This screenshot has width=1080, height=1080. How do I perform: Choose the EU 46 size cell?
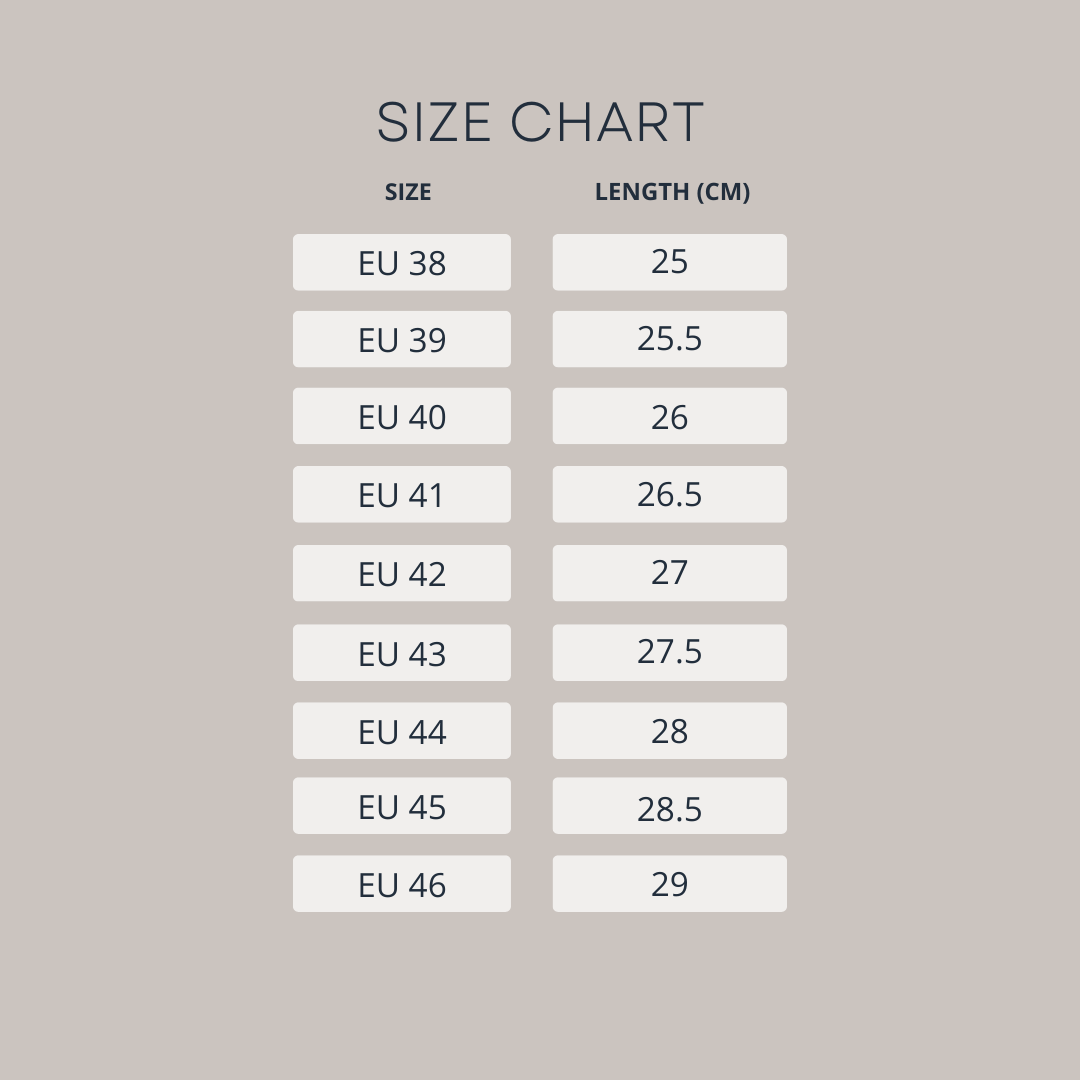(401, 884)
